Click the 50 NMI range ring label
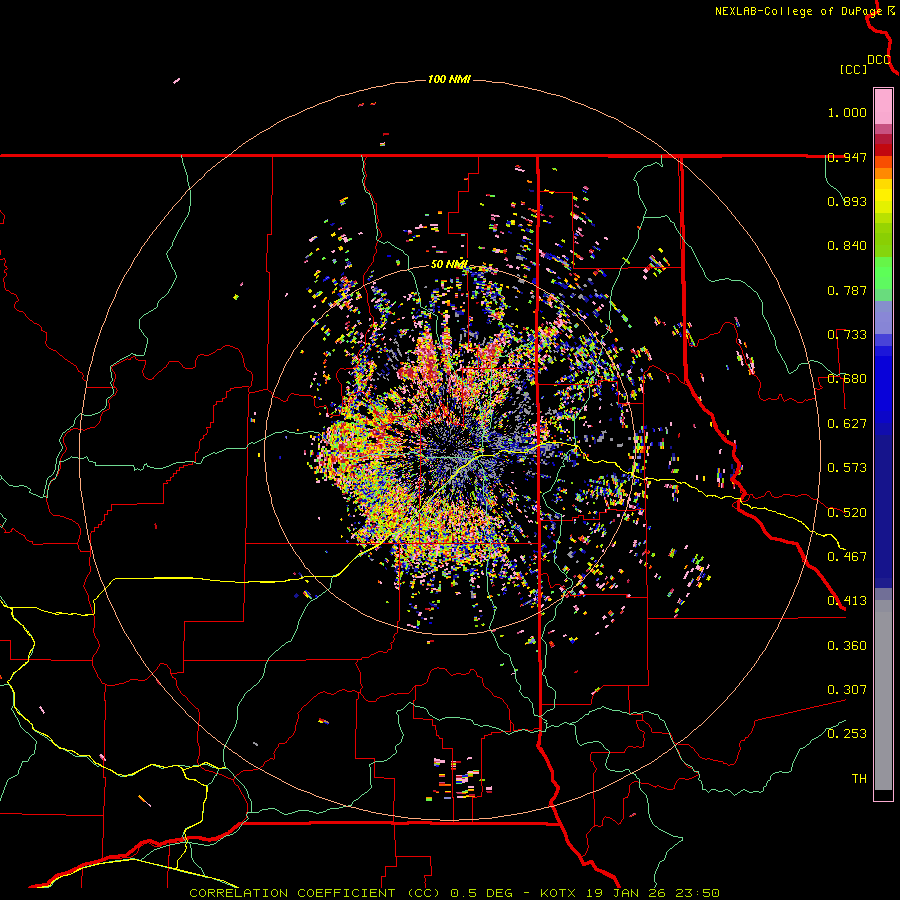Image resolution: width=900 pixels, height=900 pixels. point(449,265)
